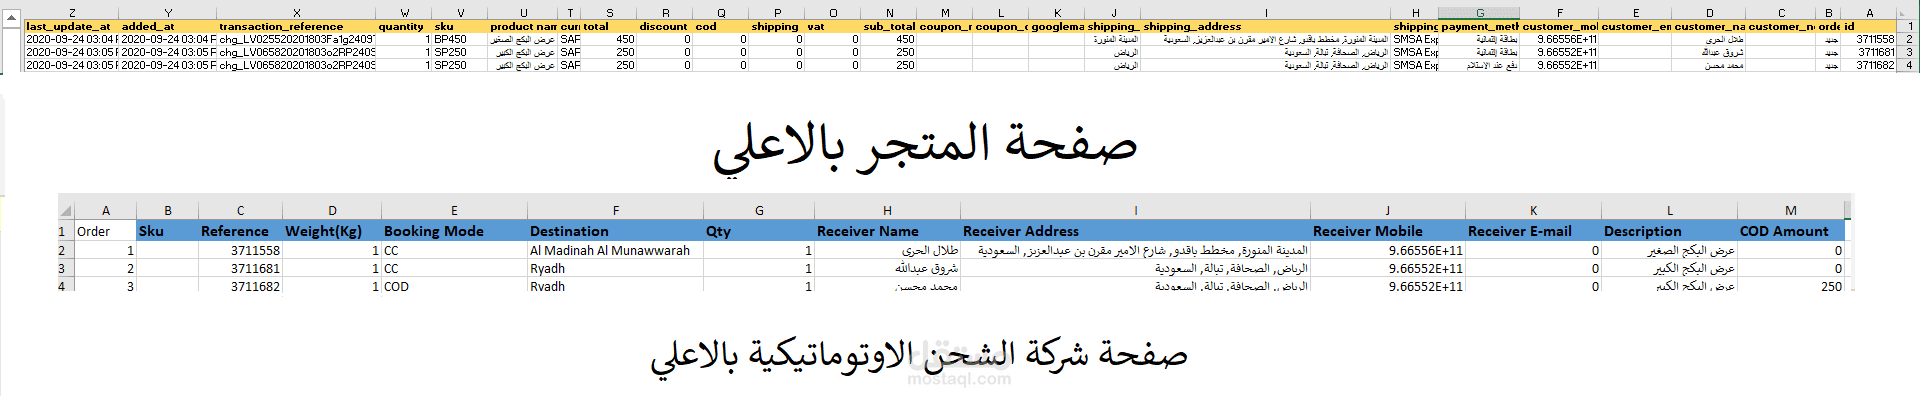Click the Destination header cell

[616, 231]
